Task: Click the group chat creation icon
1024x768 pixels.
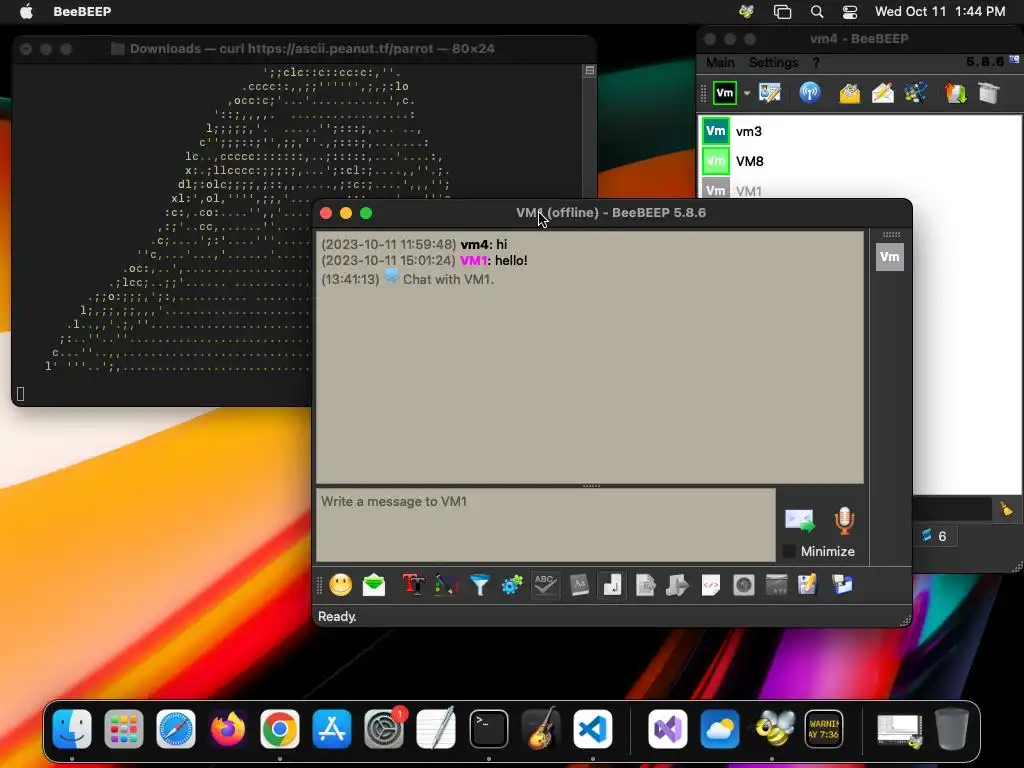Action: click(x=916, y=93)
